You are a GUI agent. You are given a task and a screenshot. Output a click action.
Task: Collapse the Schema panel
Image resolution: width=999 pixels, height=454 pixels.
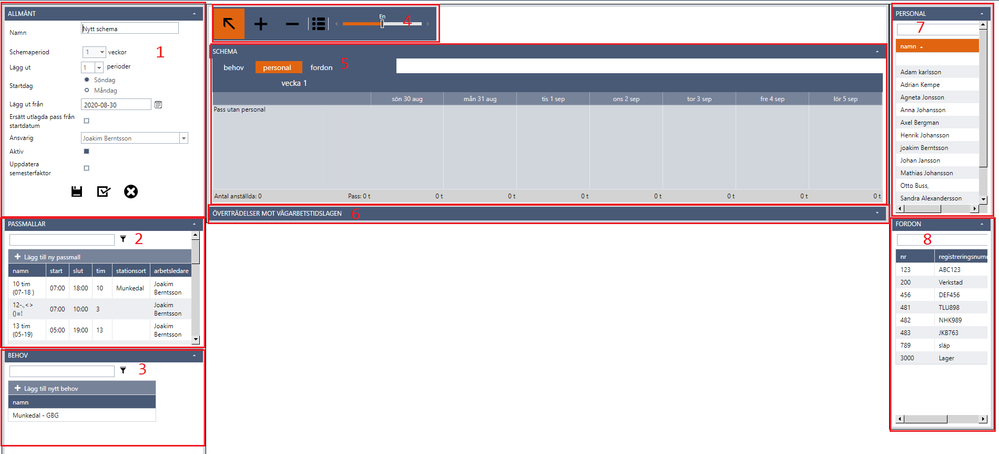point(877,50)
